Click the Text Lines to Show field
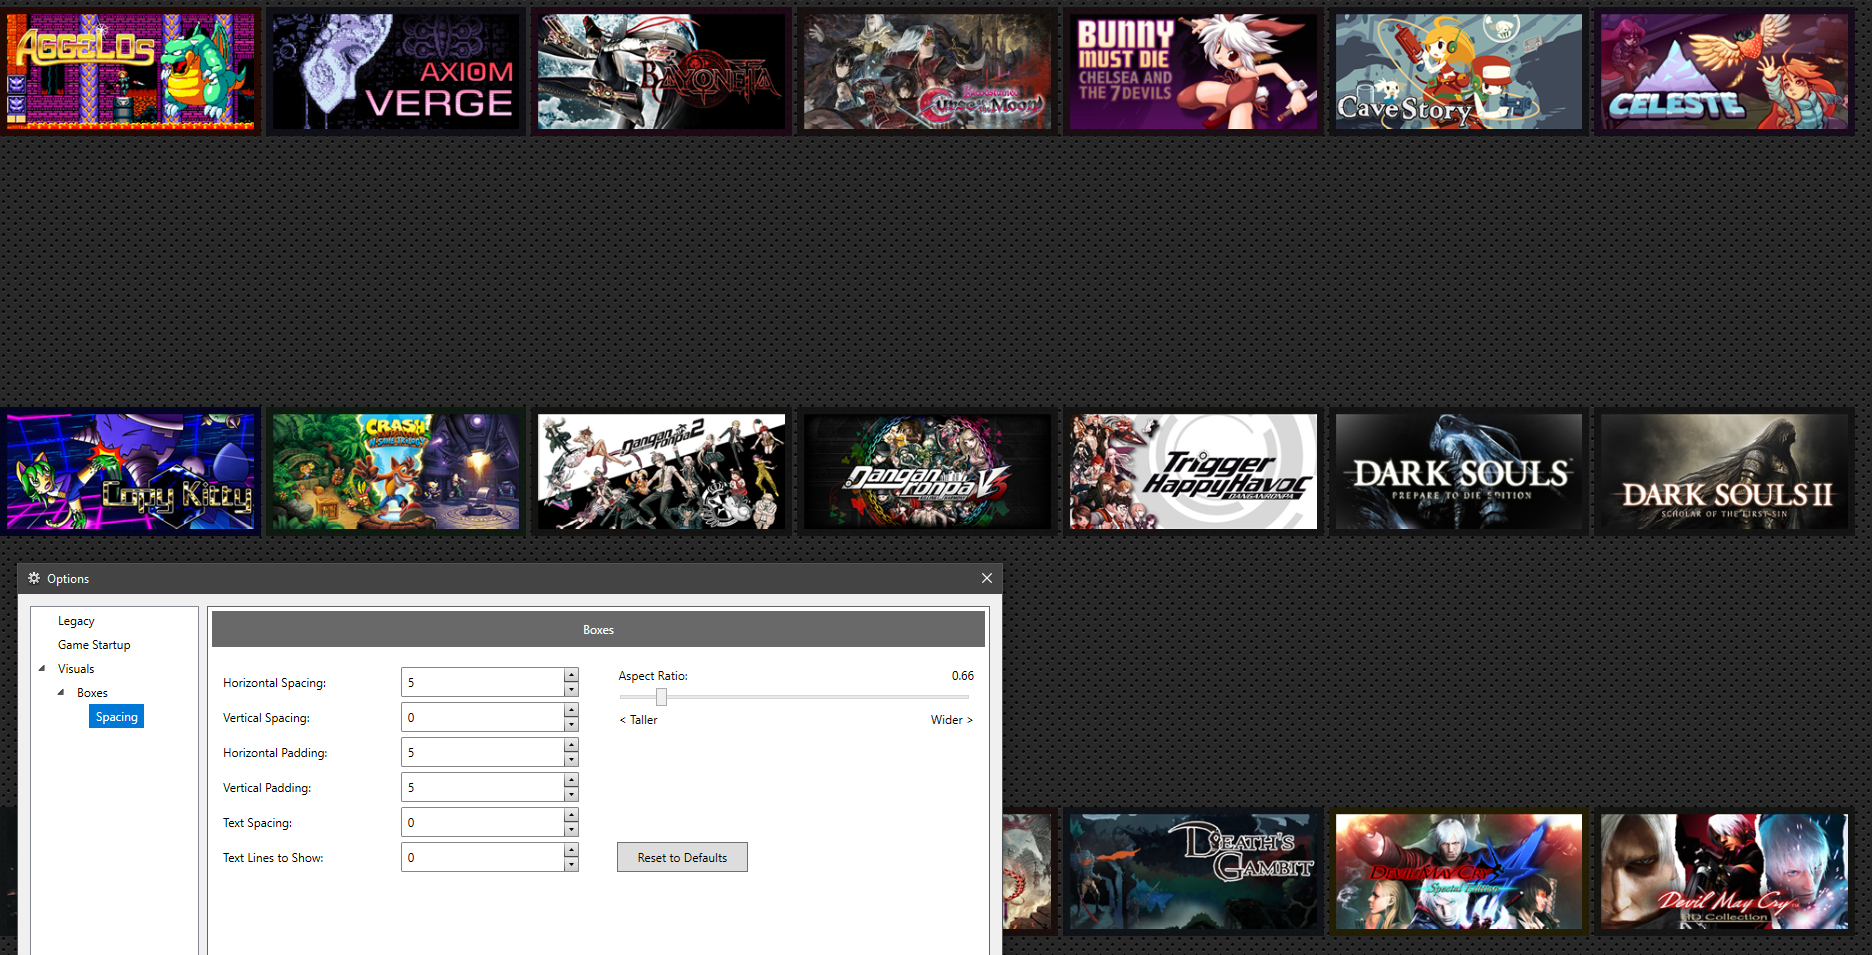1872x955 pixels. [x=483, y=857]
